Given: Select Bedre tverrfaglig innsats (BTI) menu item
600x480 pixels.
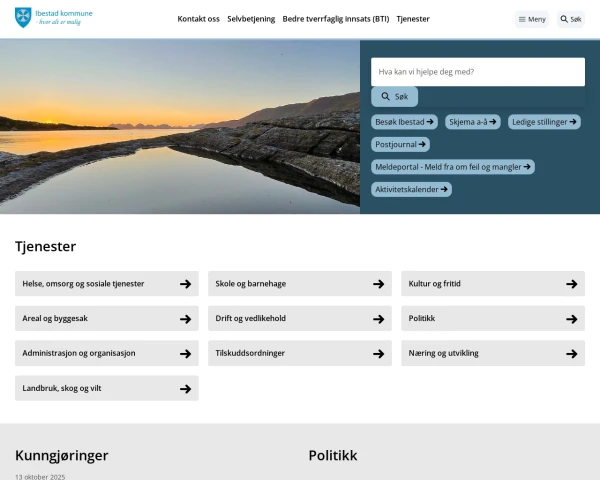Looking at the screenshot, I should coord(336,19).
